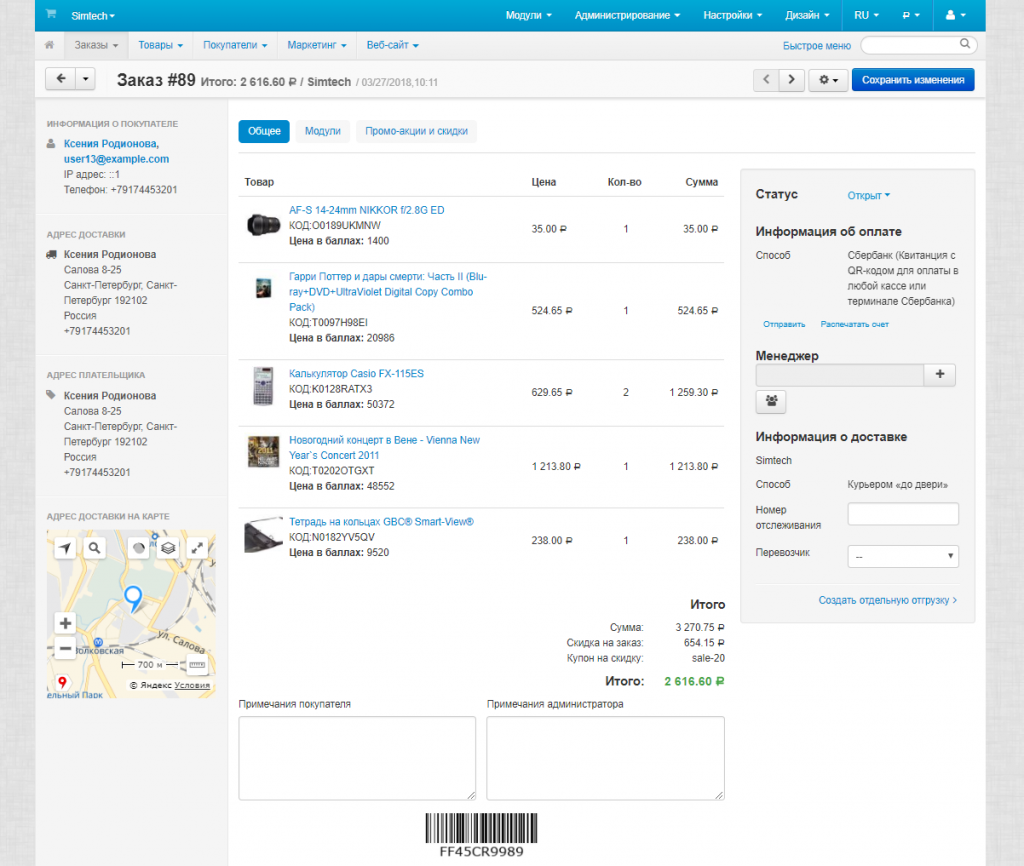This screenshot has height=866, width=1024.
Task: Open Yandex Условия link on map
Action: click(192, 685)
